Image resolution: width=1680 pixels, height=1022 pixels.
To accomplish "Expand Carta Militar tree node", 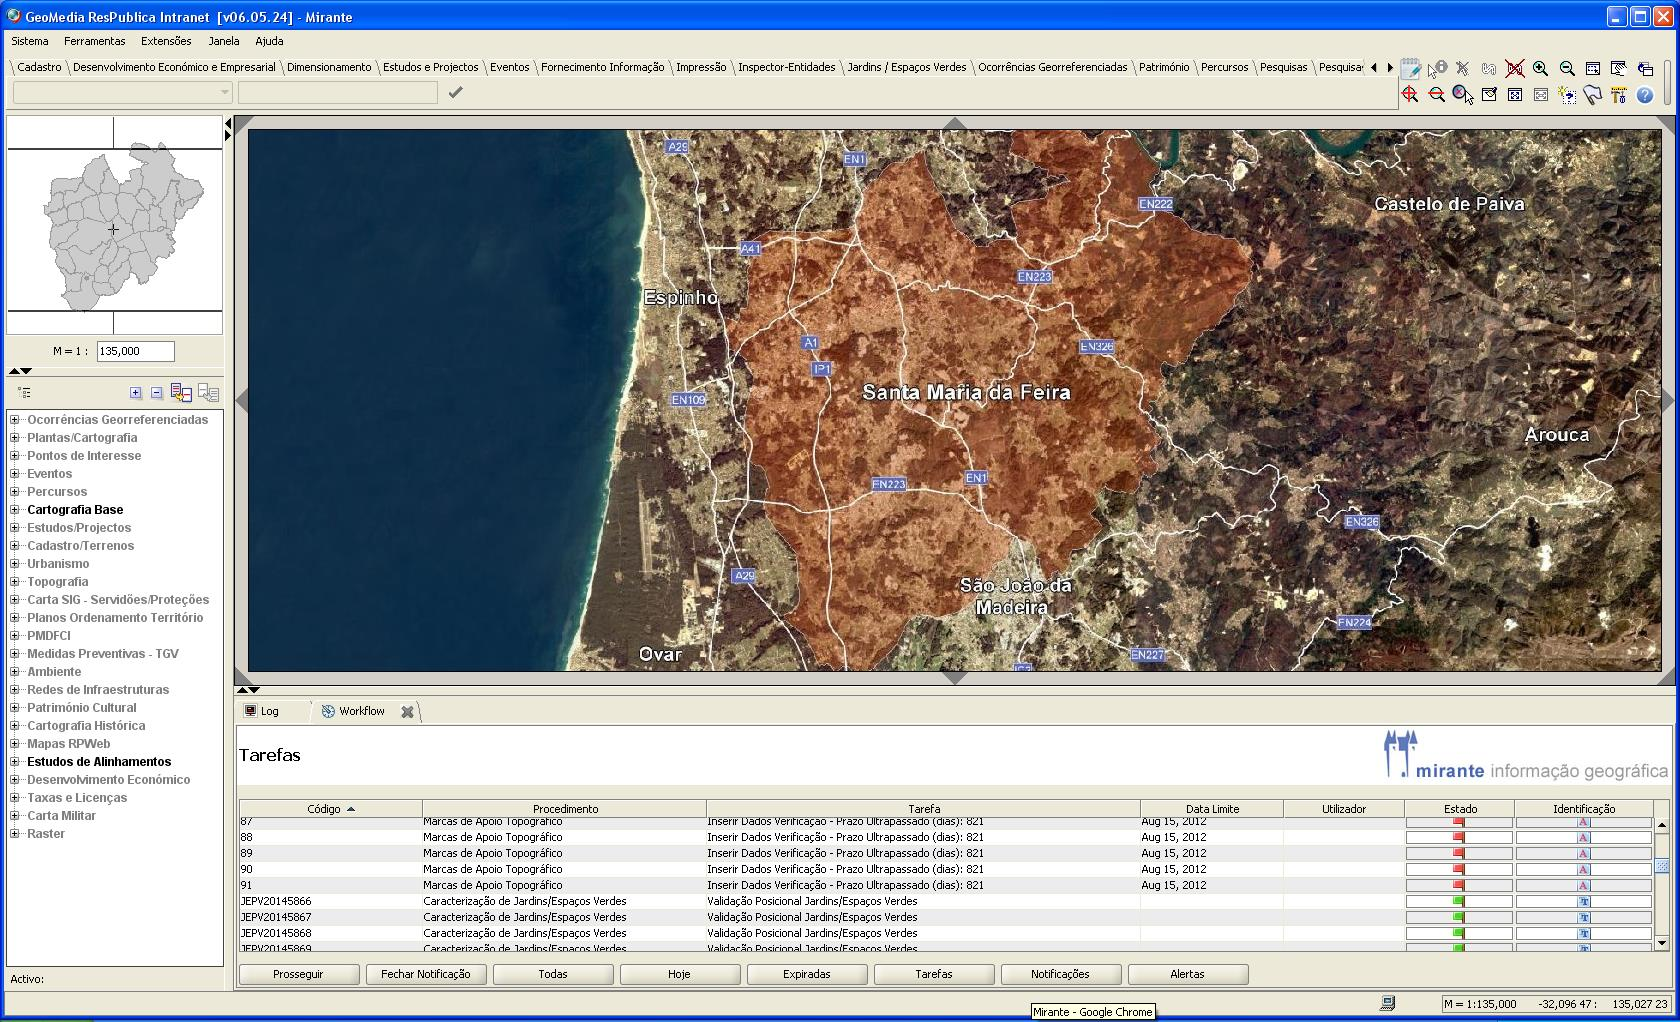I will tap(15, 816).
